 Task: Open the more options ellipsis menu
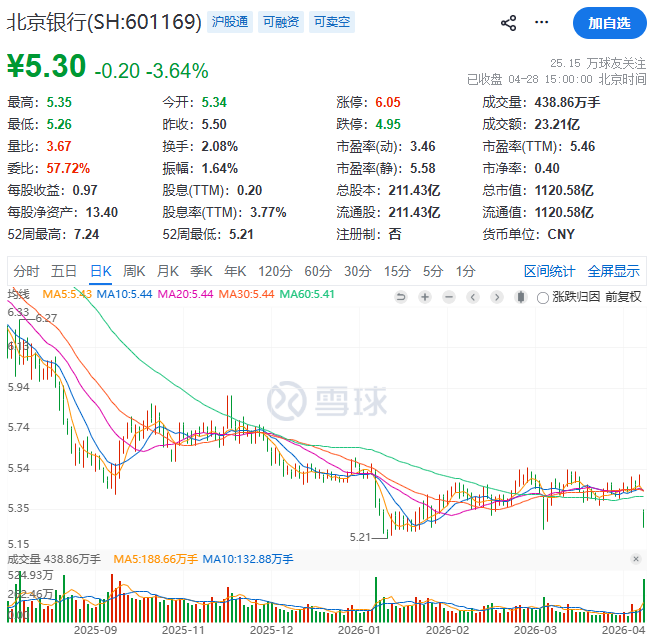pos(541,22)
